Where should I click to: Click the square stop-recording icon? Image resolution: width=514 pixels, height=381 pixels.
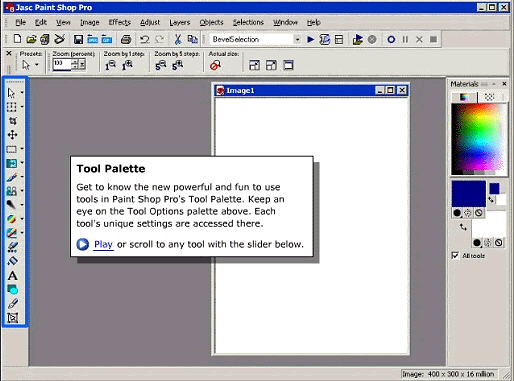(433, 40)
